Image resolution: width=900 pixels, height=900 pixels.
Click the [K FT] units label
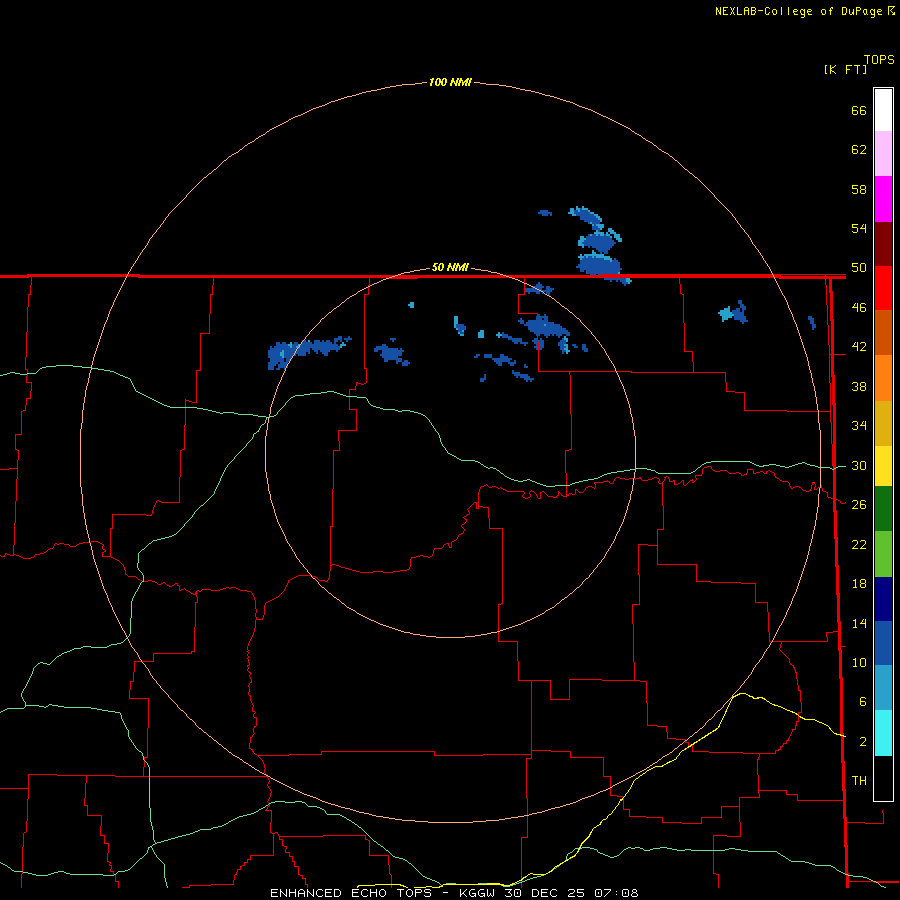[x=845, y=69]
